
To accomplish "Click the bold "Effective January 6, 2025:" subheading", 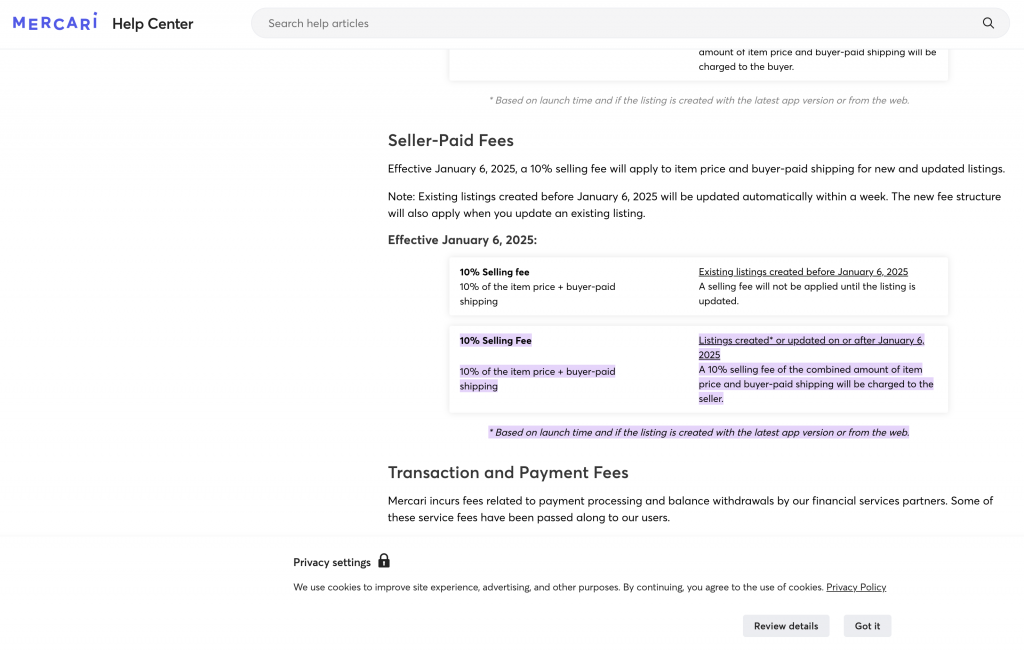I will 462,240.
